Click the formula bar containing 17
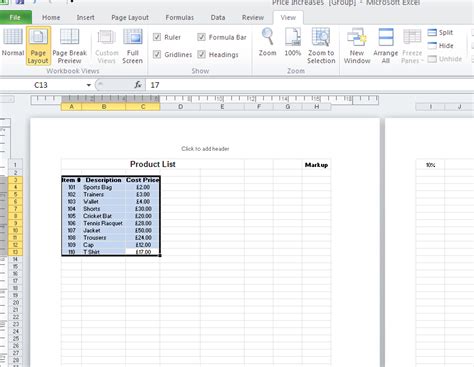 (x=310, y=85)
